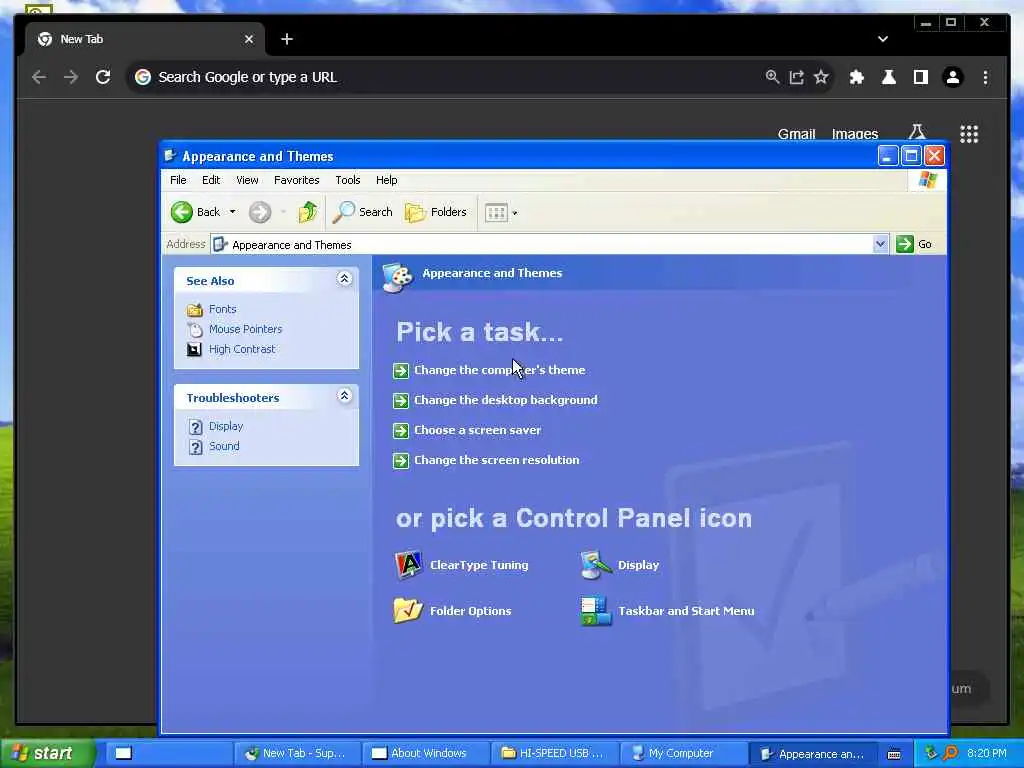This screenshot has height=768, width=1024.
Task: Click Choose a screen saver
Action: coord(477,430)
